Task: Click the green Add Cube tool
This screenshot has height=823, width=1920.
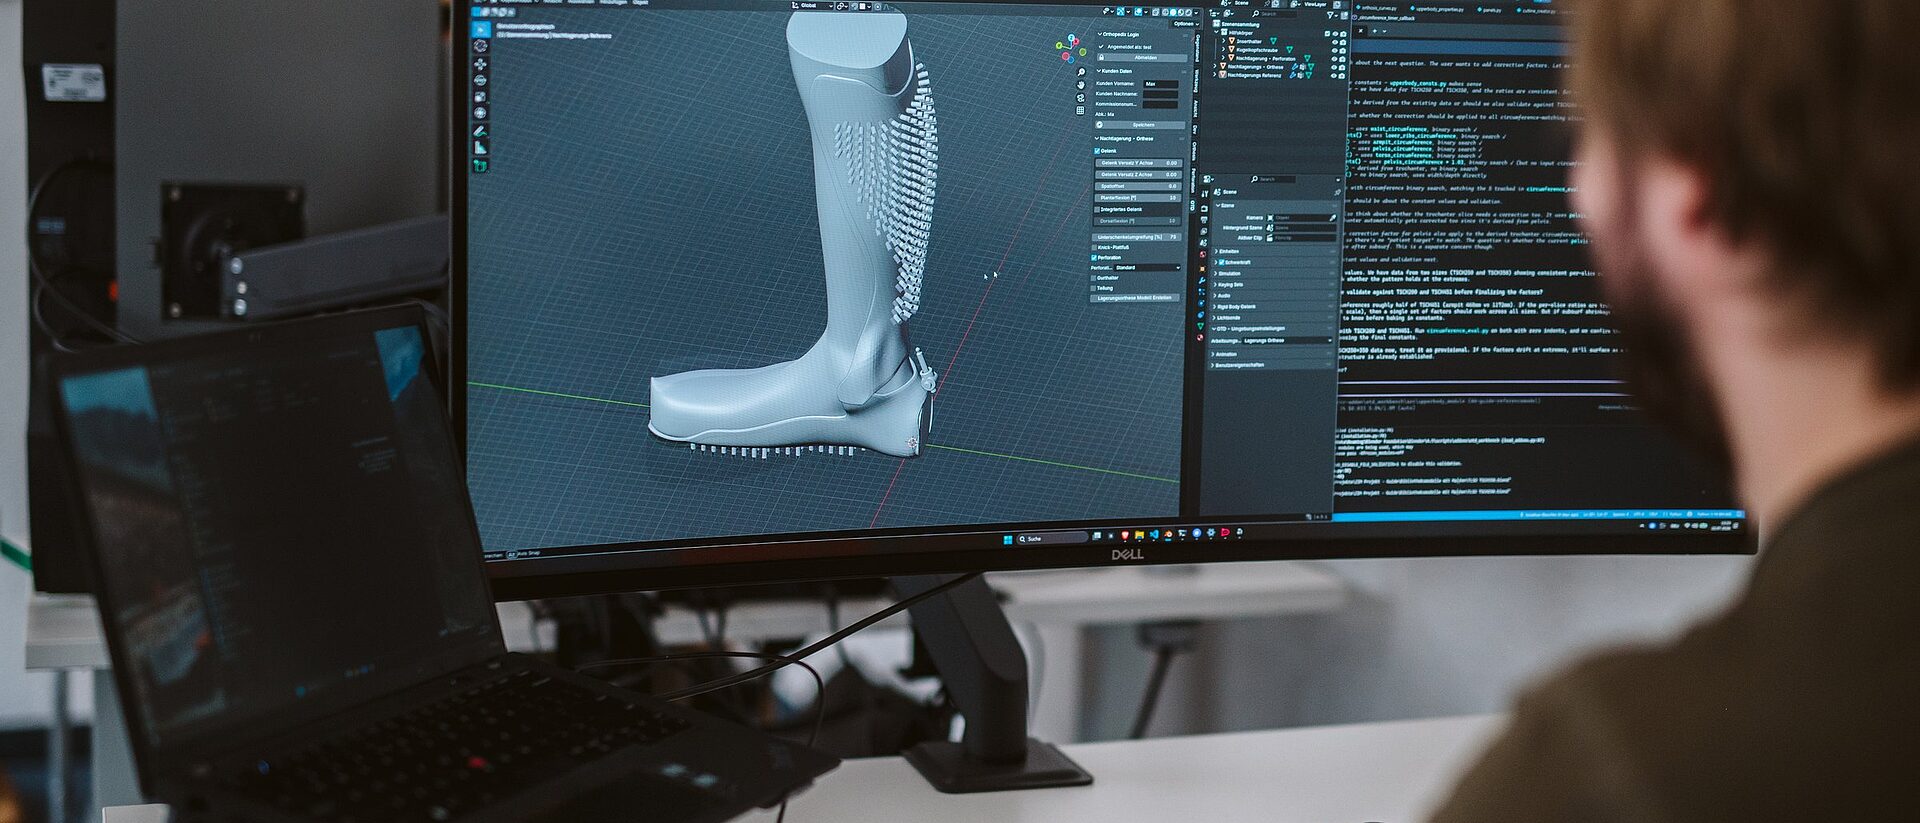Action: click(x=480, y=165)
